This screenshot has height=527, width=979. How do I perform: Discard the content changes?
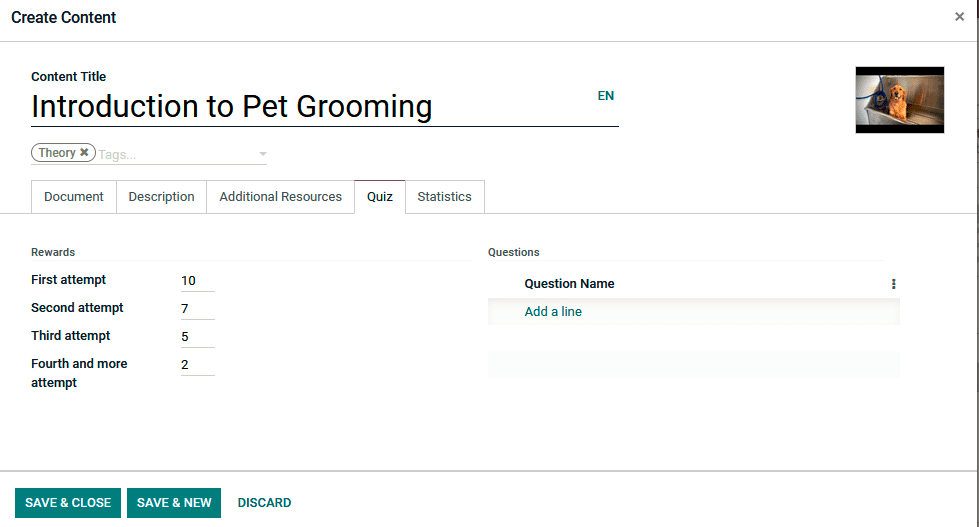(x=264, y=503)
